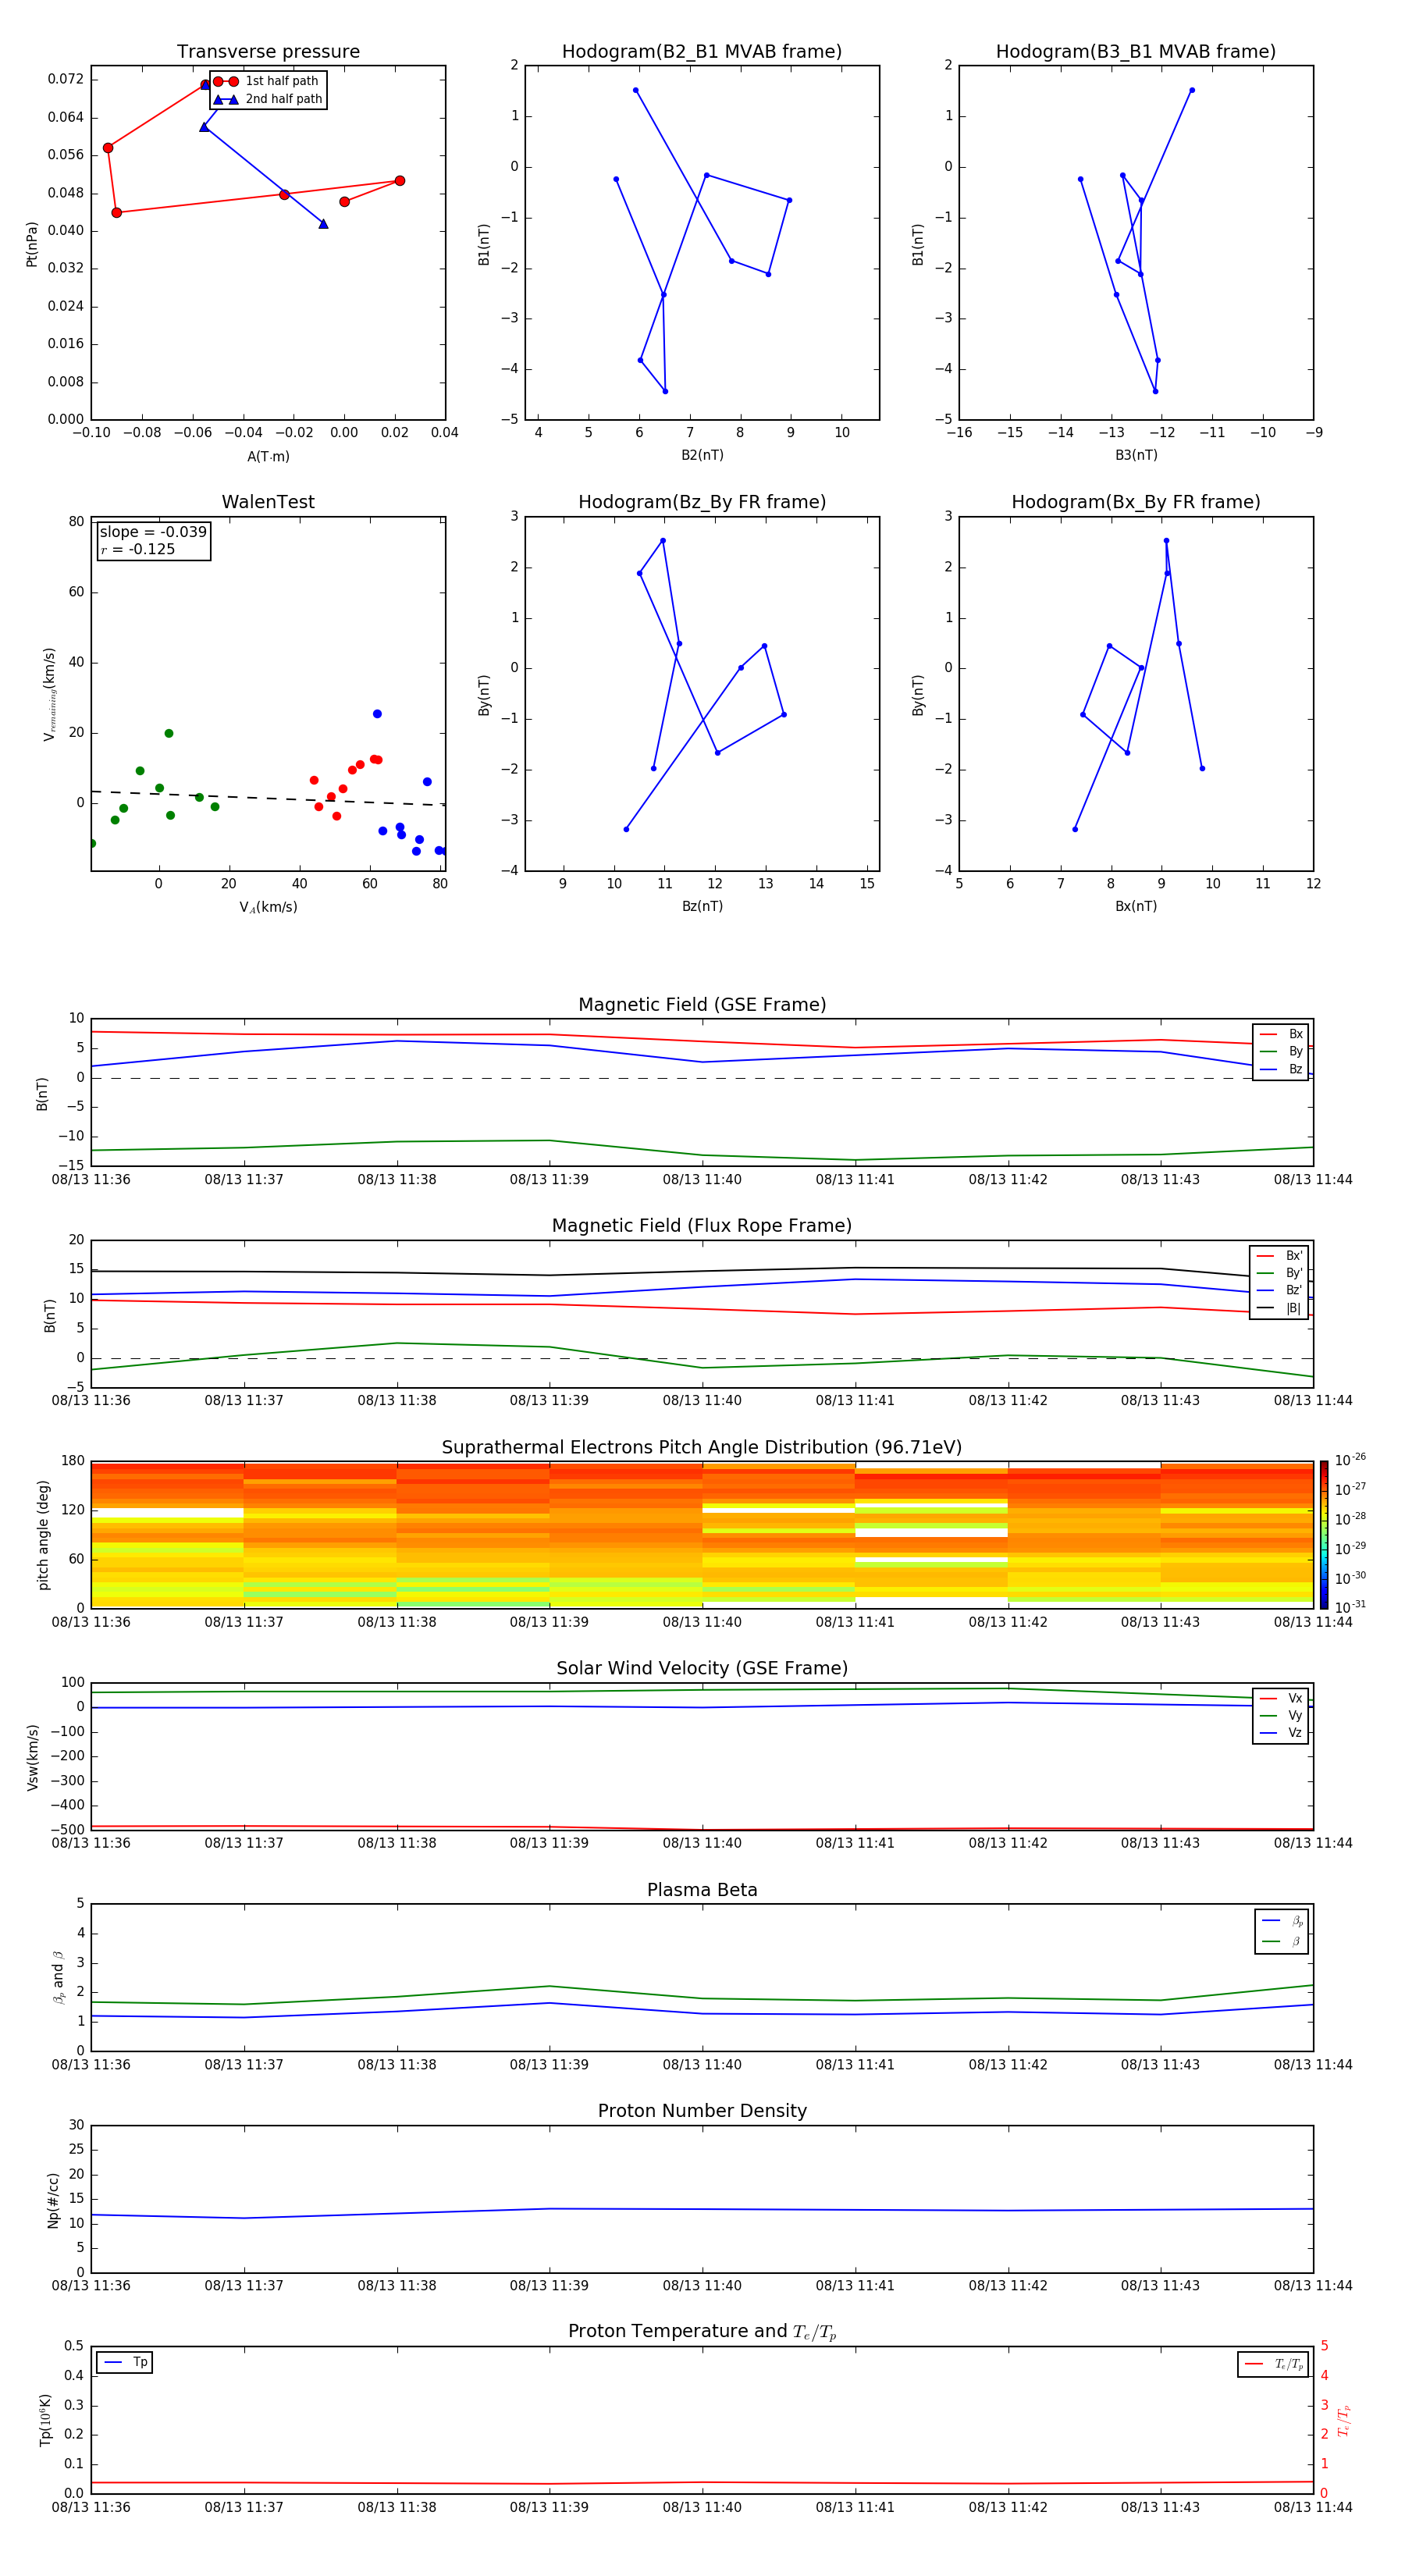
Task: Click the Suprathermal Electrons Pitch Angle title
Action: coord(702,1448)
